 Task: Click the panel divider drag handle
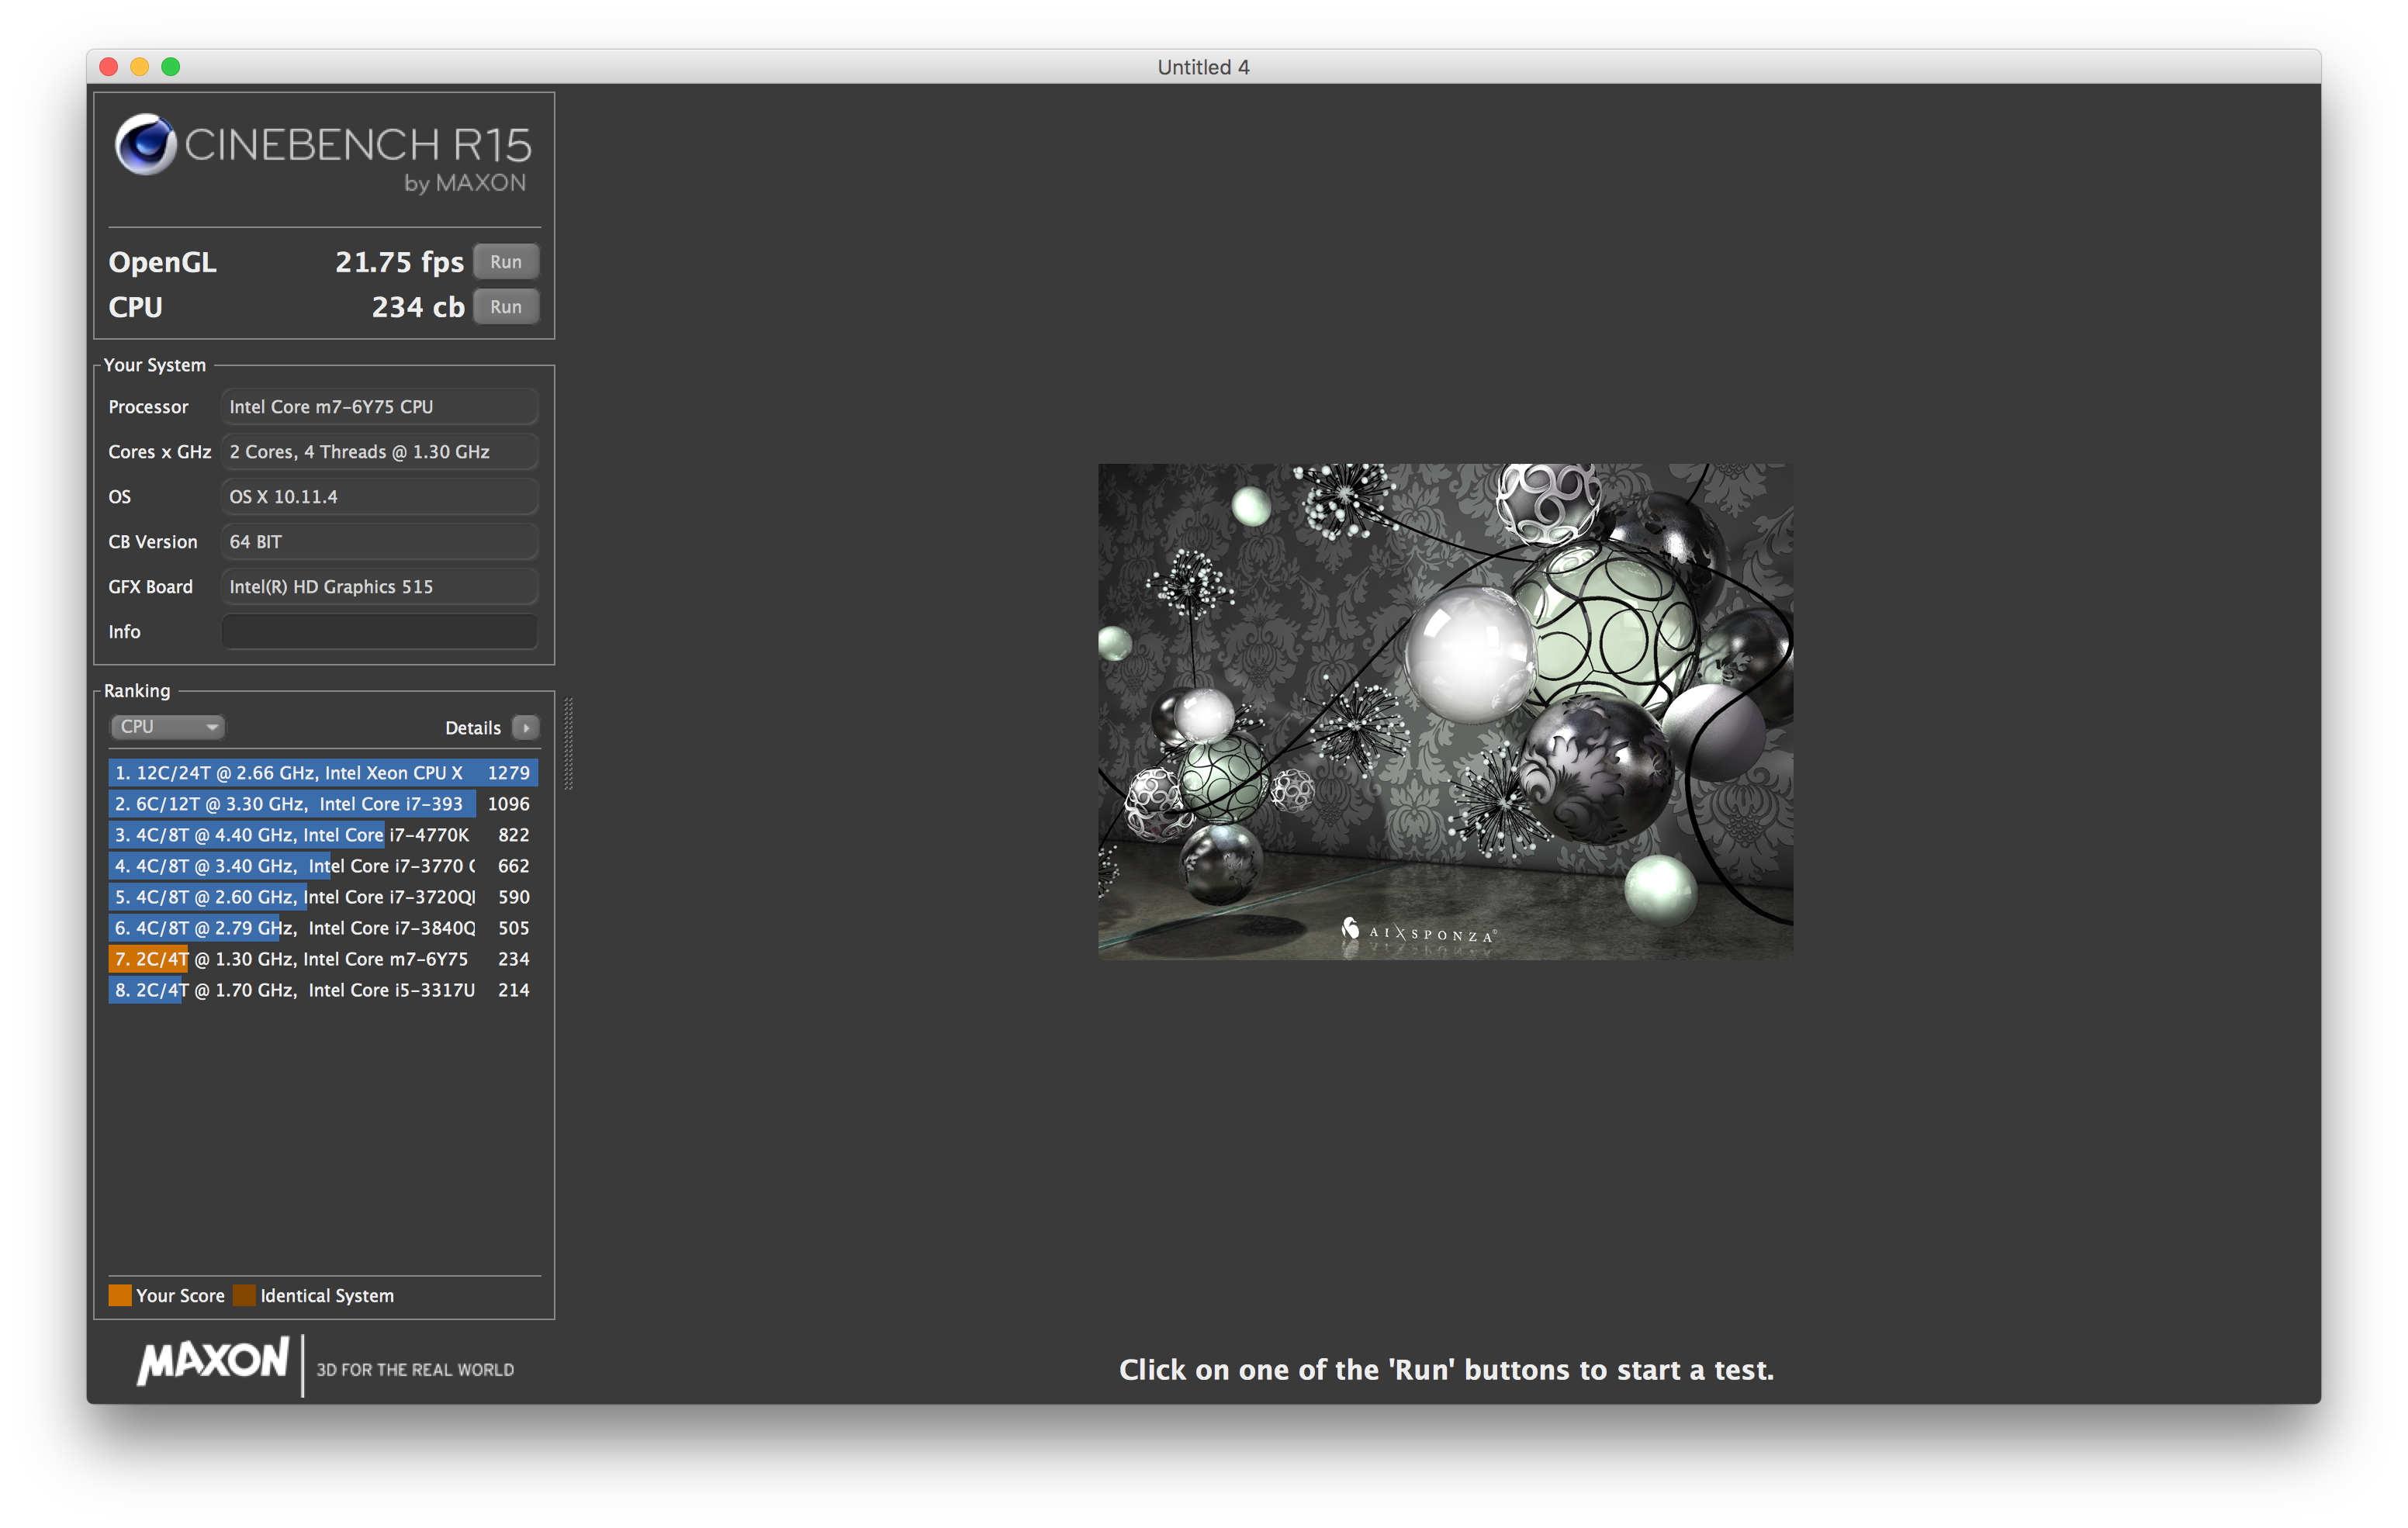(x=569, y=743)
